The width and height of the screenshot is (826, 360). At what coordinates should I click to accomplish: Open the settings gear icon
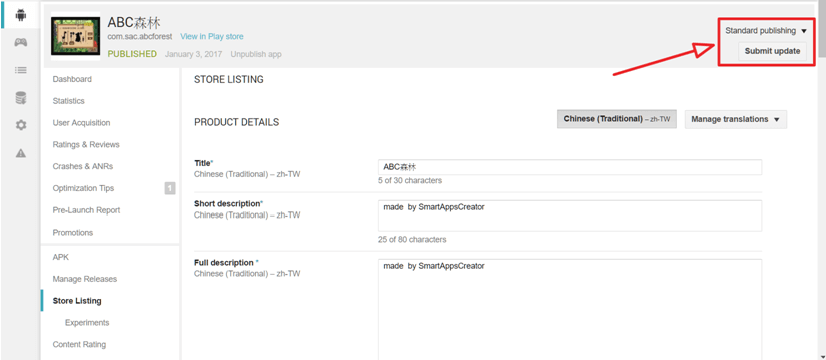21,125
